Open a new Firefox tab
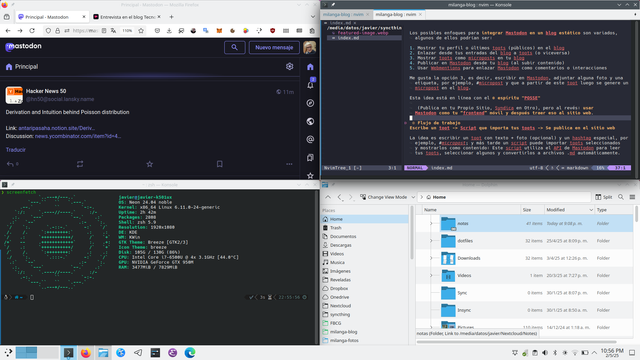The width and height of the screenshot is (640, 360). tap(171, 17)
